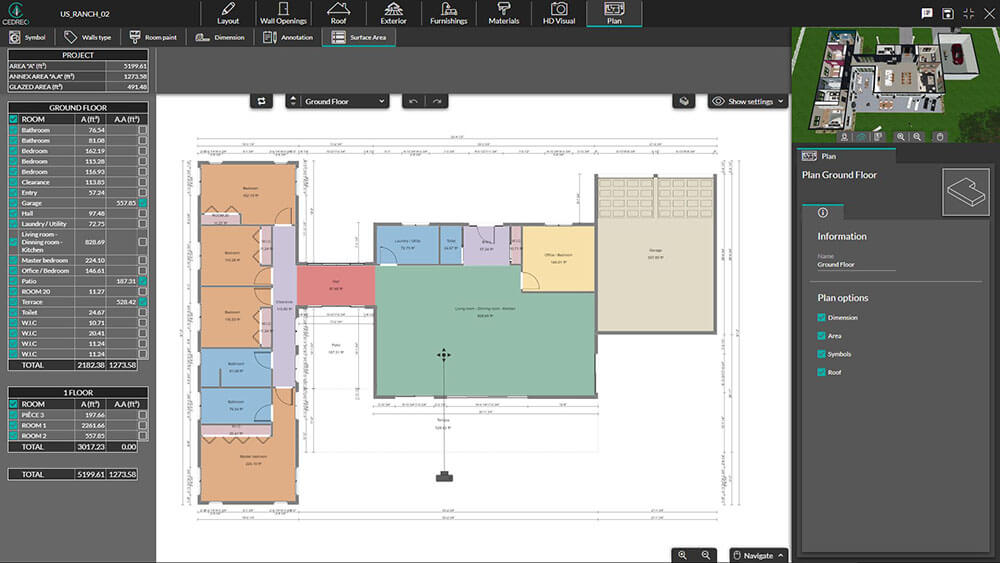Switch to the Furnishings tab
The image size is (1000, 563).
point(448,13)
